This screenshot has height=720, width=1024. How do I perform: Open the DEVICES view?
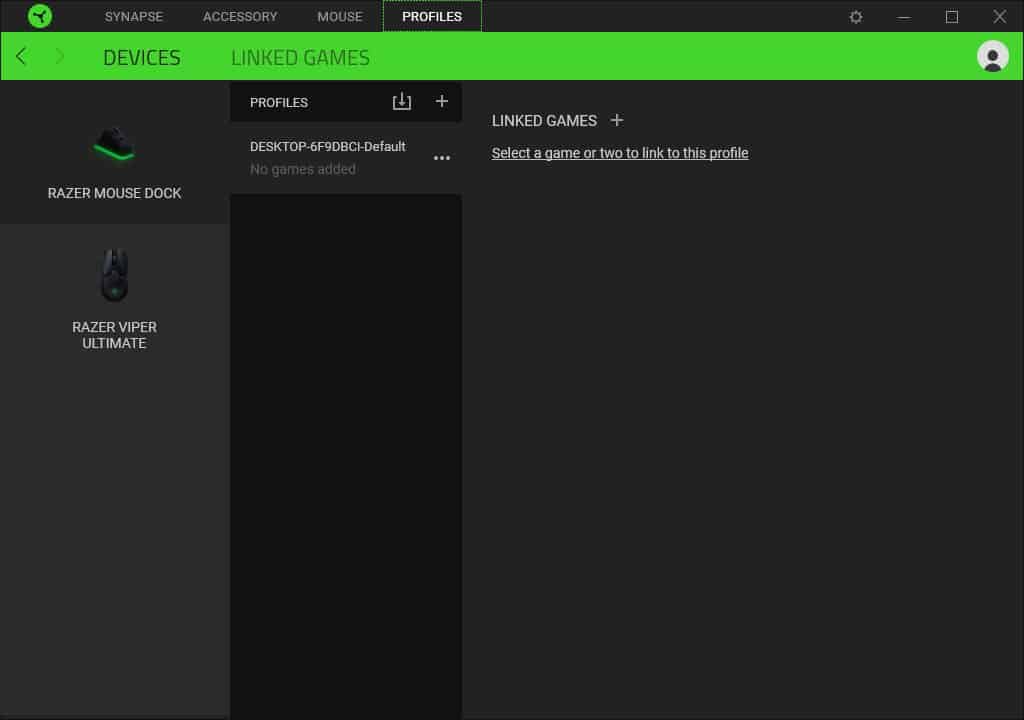(141, 57)
